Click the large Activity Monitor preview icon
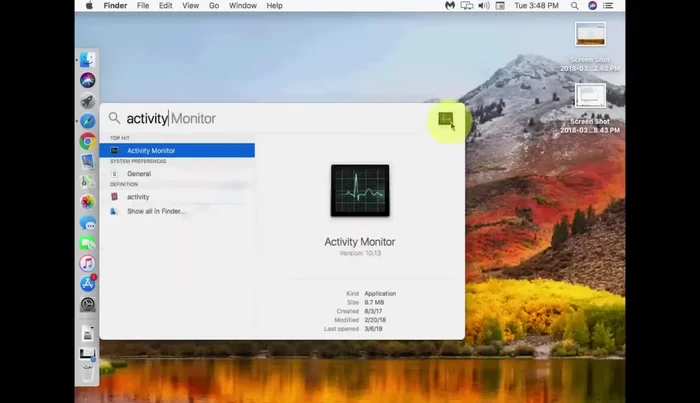 pyautogui.click(x=359, y=191)
